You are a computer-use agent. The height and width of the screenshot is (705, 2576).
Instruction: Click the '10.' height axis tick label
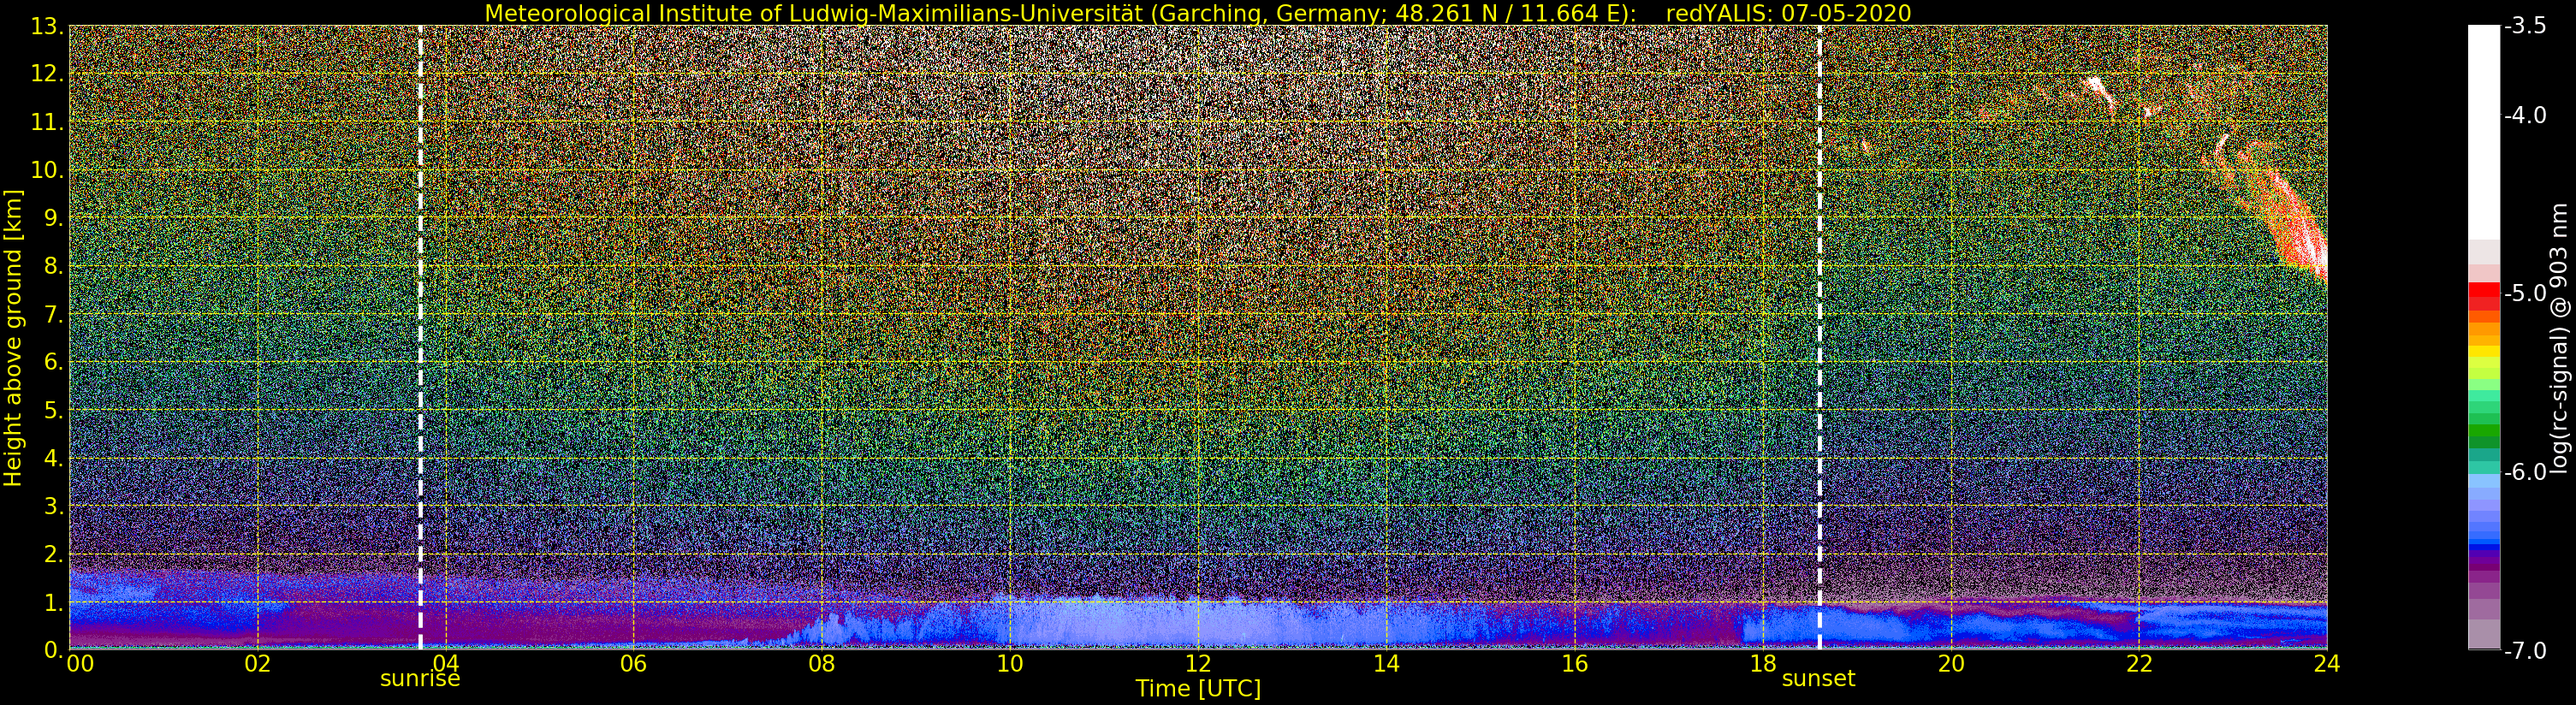pyautogui.click(x=47, y=170)
